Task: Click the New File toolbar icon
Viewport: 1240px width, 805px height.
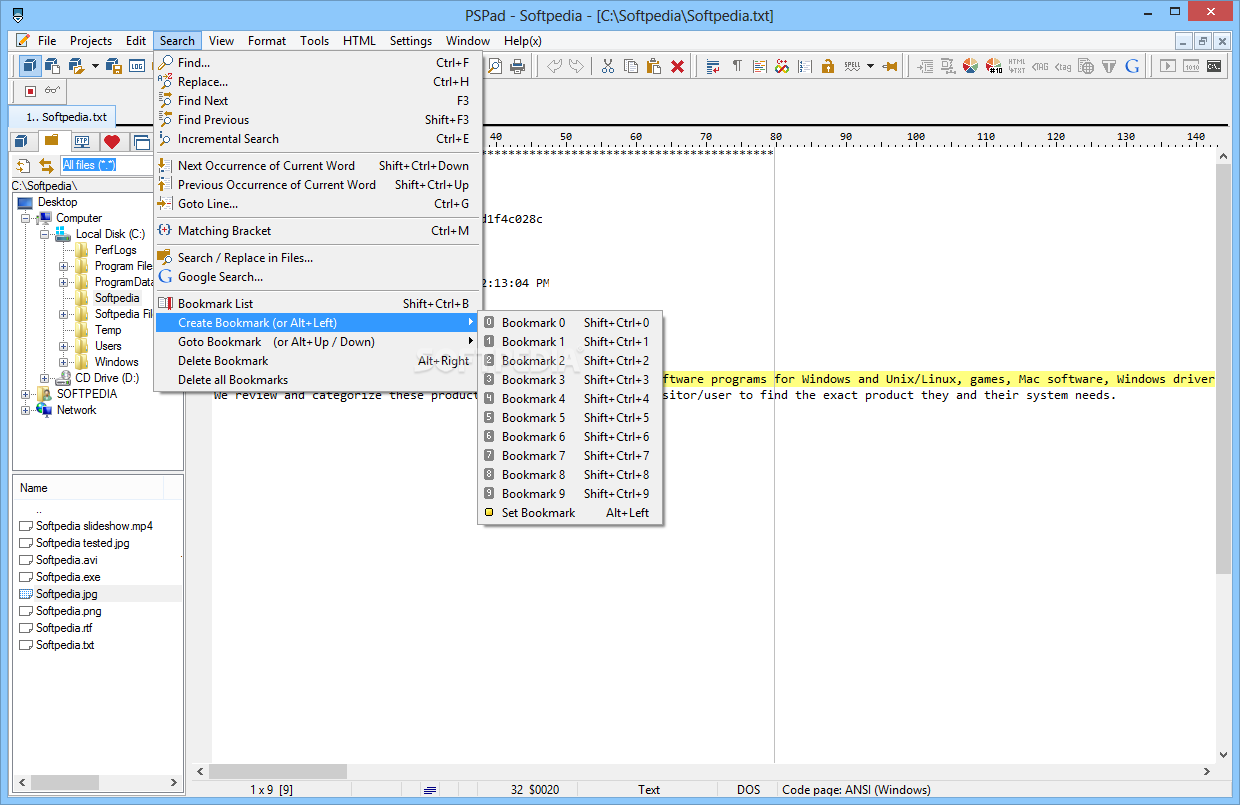Action: (x=31, y=66)
